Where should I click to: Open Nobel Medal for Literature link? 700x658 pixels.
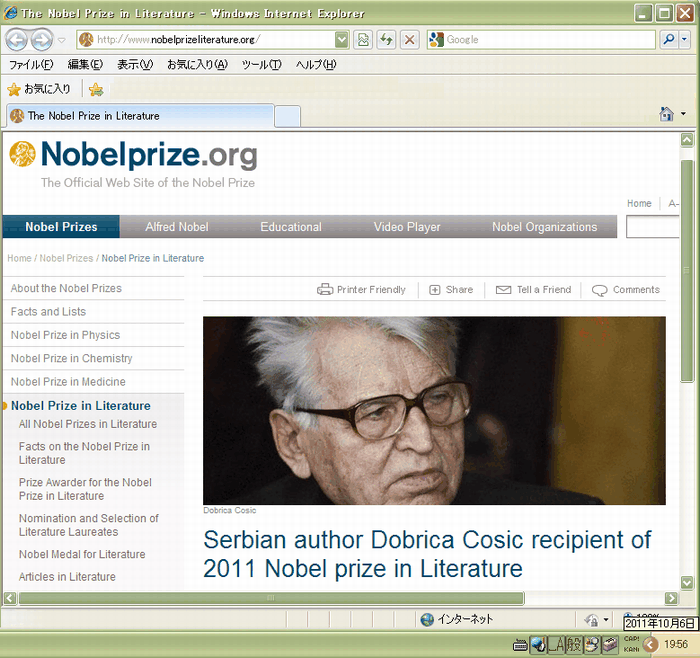click(x=82, y=554)
